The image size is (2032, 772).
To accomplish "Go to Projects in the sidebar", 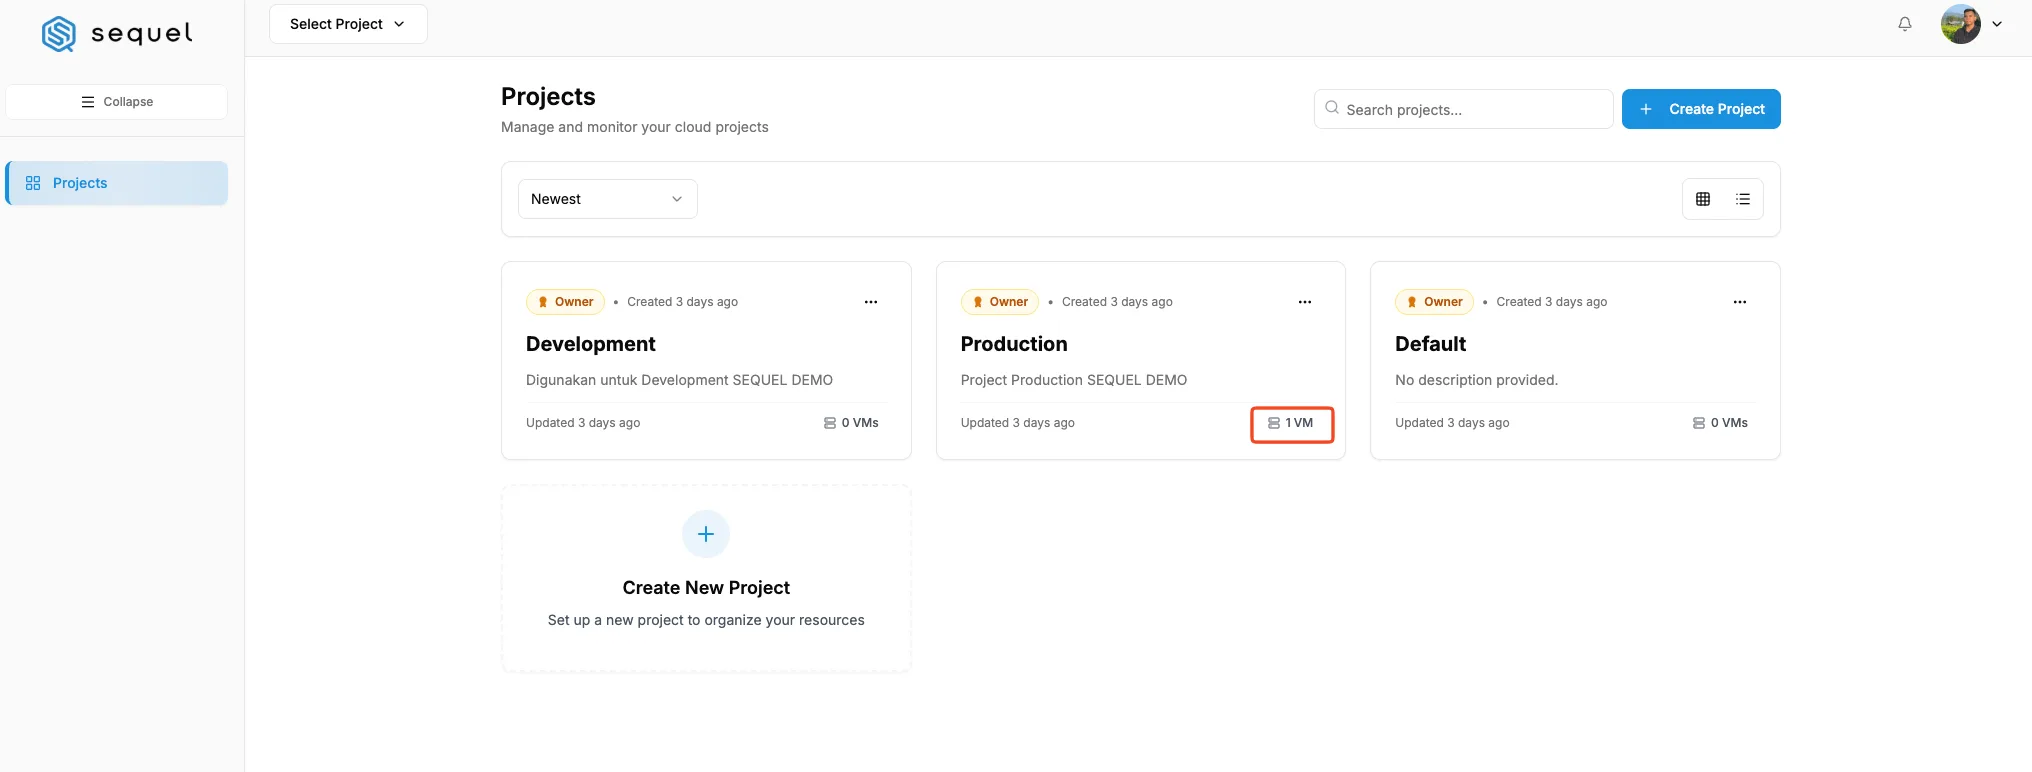I will [117, 183].
